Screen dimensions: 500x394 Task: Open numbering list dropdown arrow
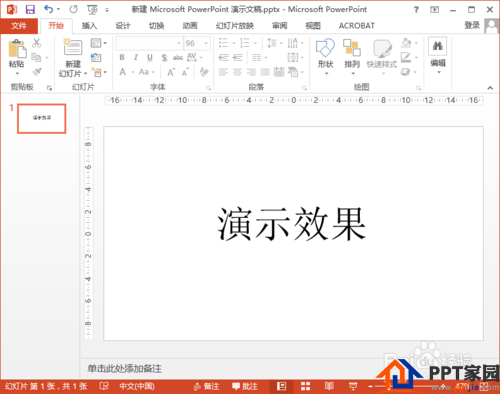[x=255, y=43]
